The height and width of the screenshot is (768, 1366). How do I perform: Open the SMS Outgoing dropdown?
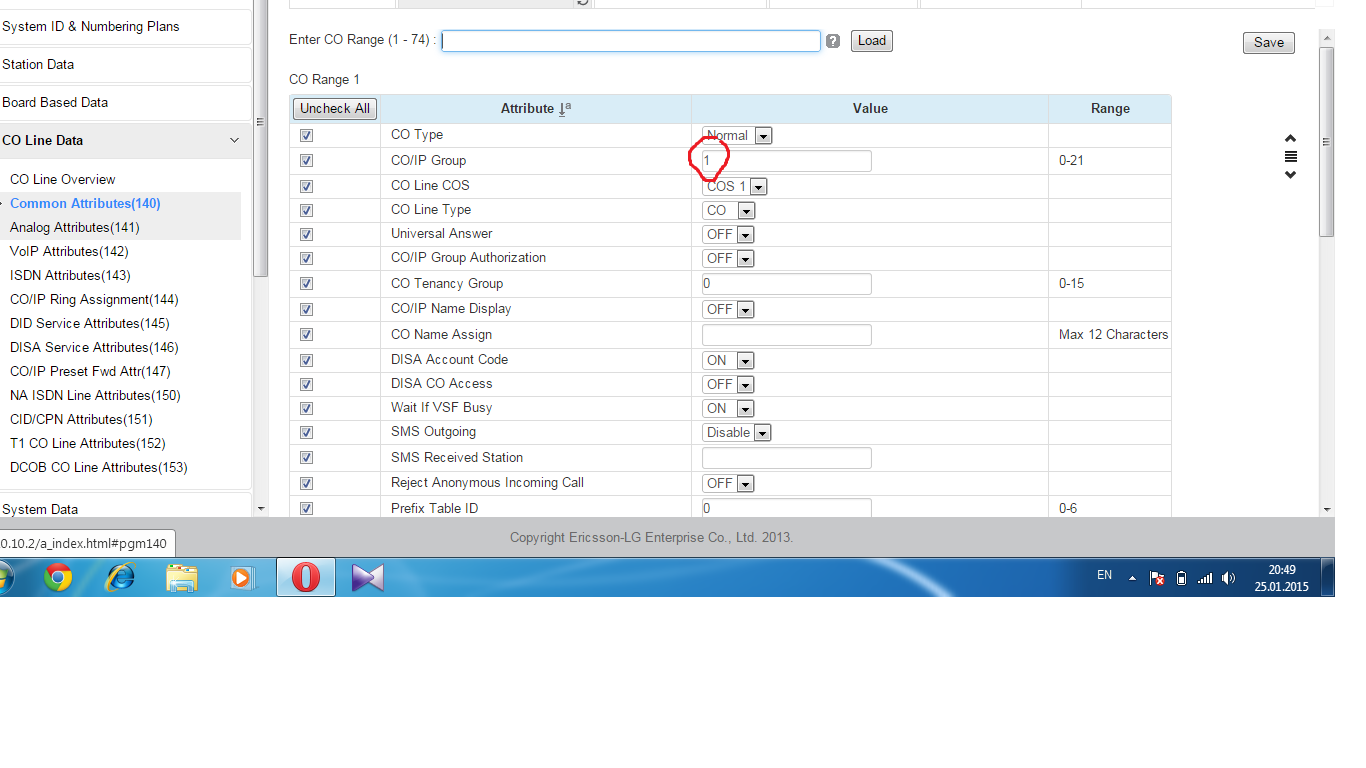737,433
